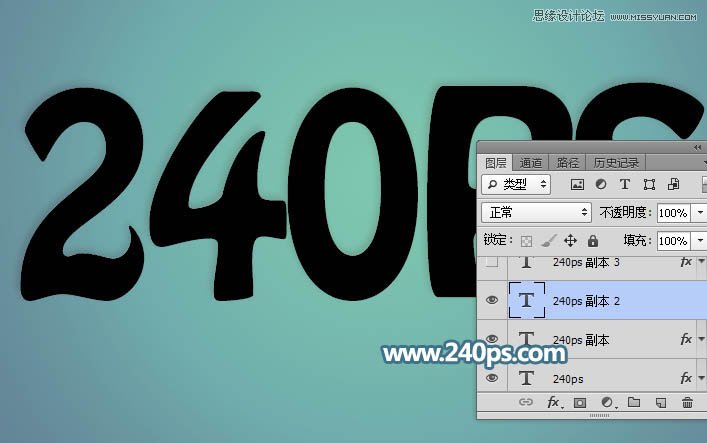Screen dimensions: 707x443
Task: Create a new group folder icon
Action: point(634,402)
